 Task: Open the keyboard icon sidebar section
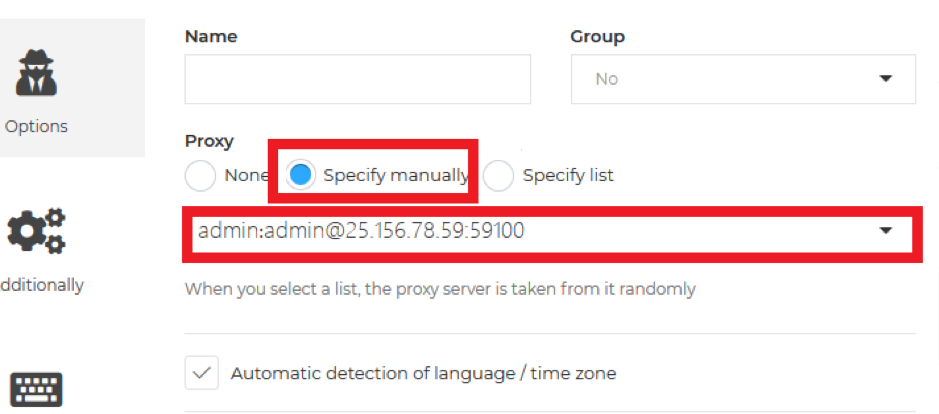37,390
